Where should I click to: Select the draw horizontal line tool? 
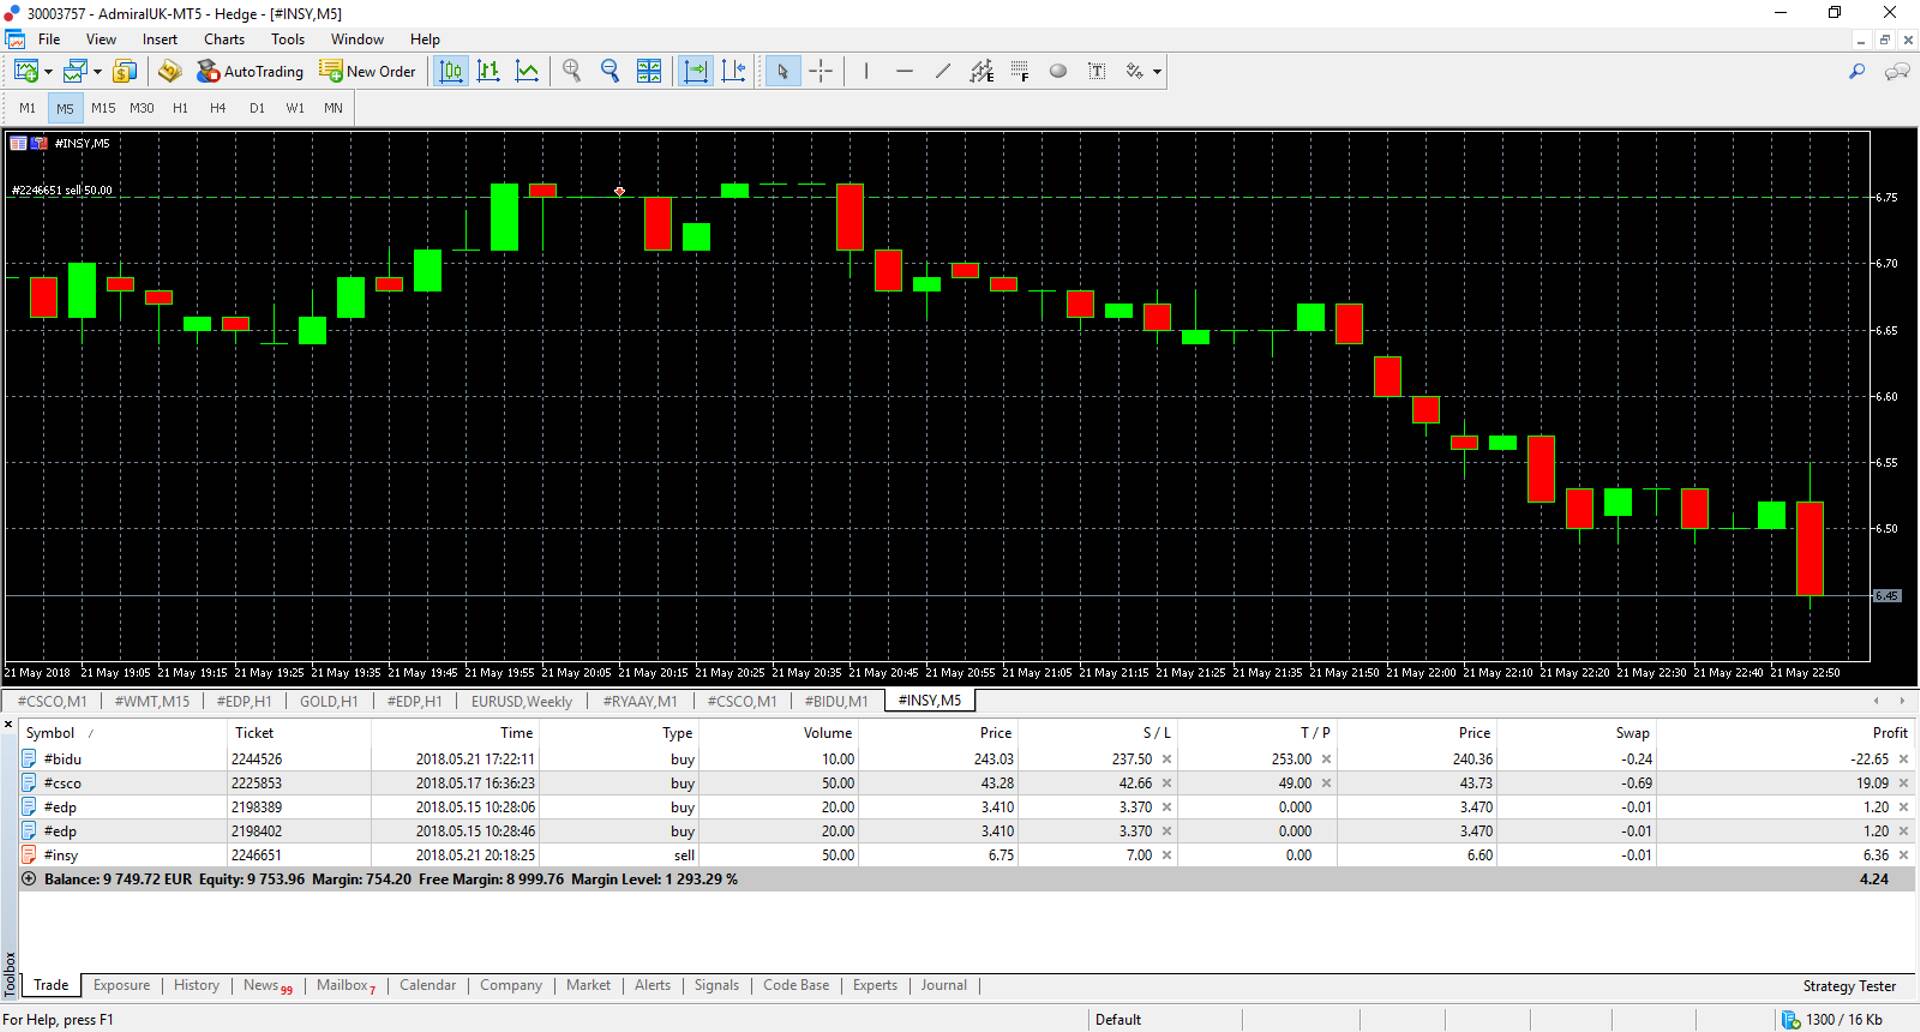pos(904,71)
